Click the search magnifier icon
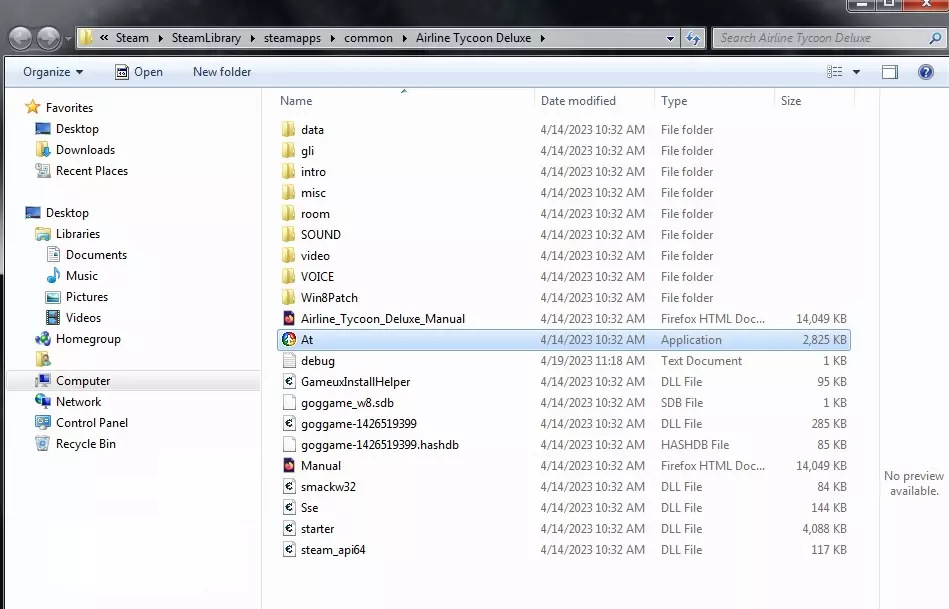The width and height of the screenshot is (949, 609). [x=935, y=38]
